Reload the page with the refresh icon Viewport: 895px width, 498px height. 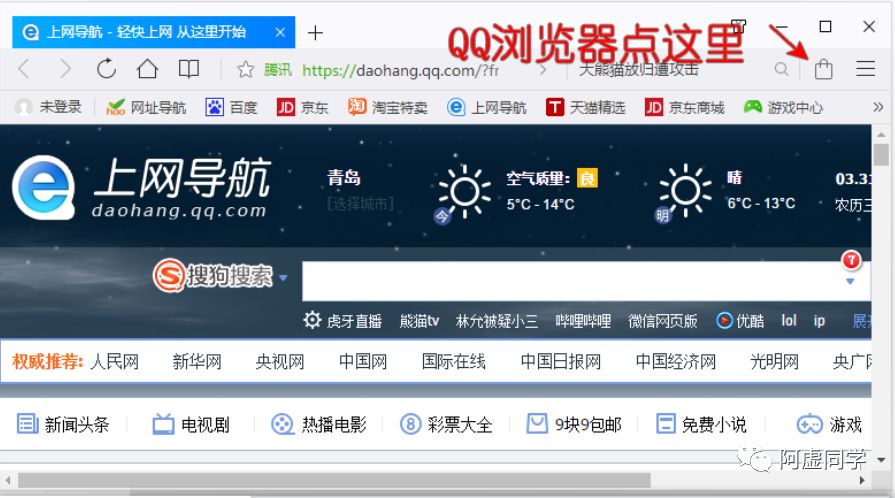point(106,69)
